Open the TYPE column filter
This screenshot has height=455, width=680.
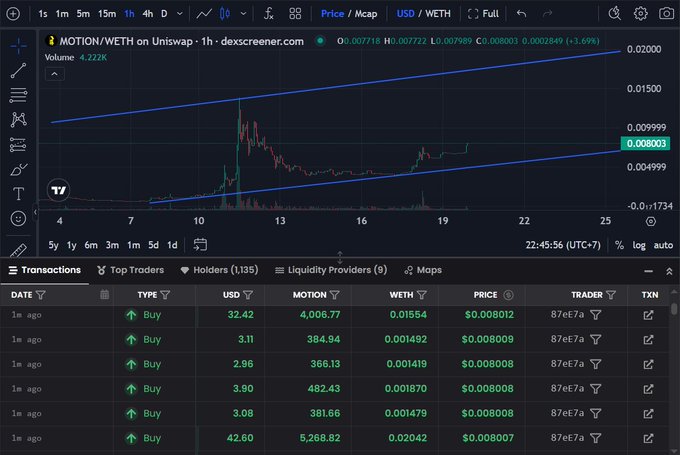[x=165, y=295]
